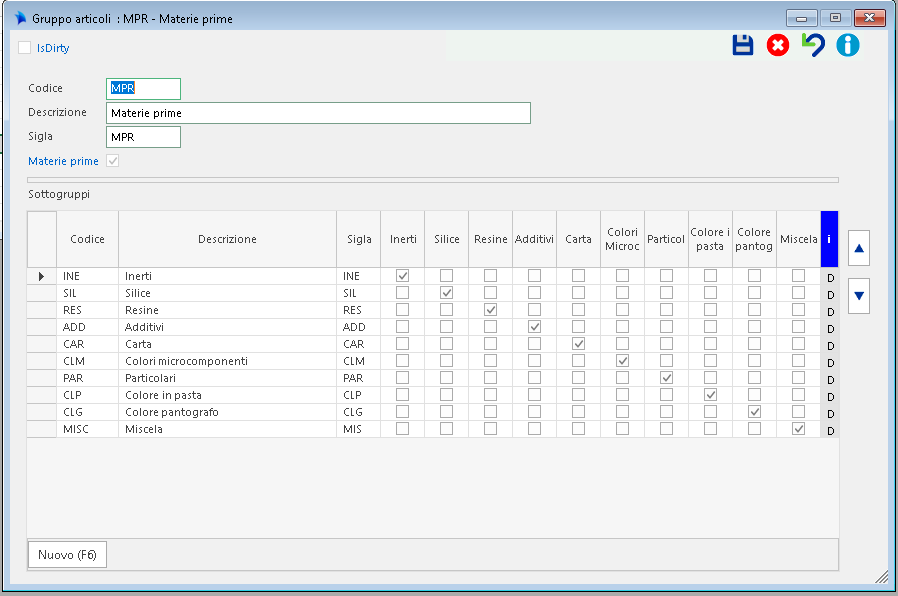Click the Sigla column header
Image resolution: width=898 pixels, height=596 pixels.
pyautogui.click(x=359, y=239)
